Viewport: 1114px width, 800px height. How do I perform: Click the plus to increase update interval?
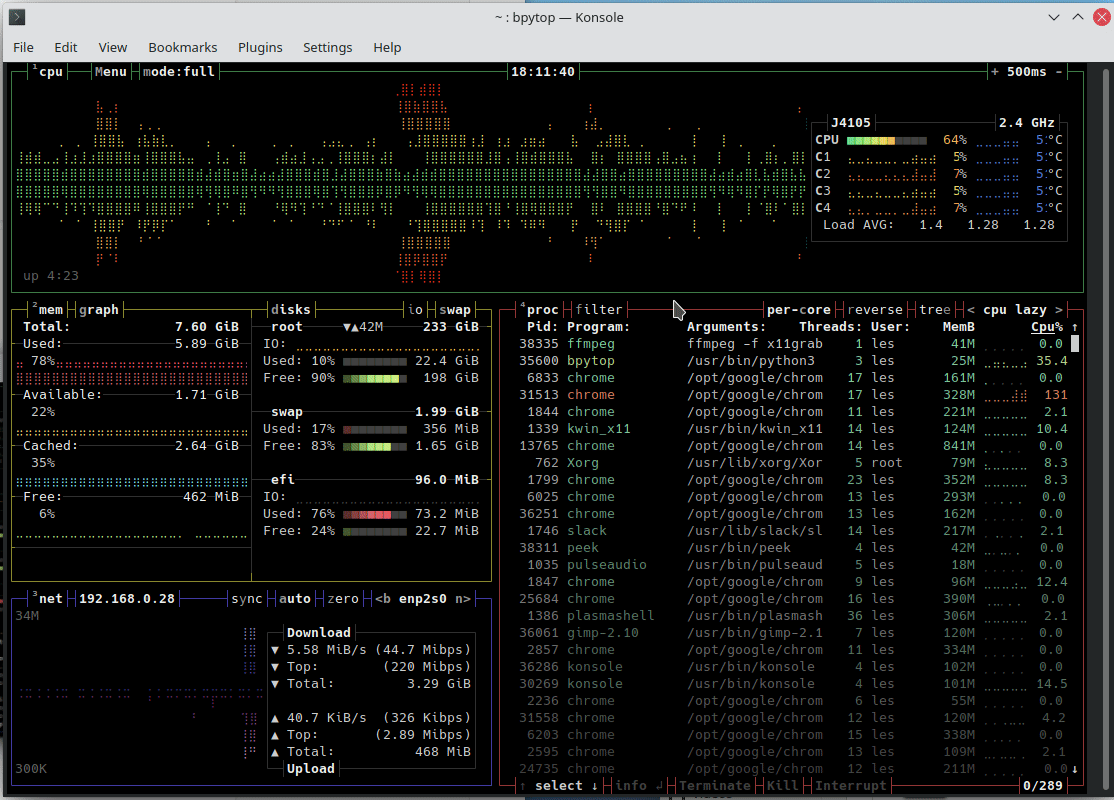click(x=995, y=72)
